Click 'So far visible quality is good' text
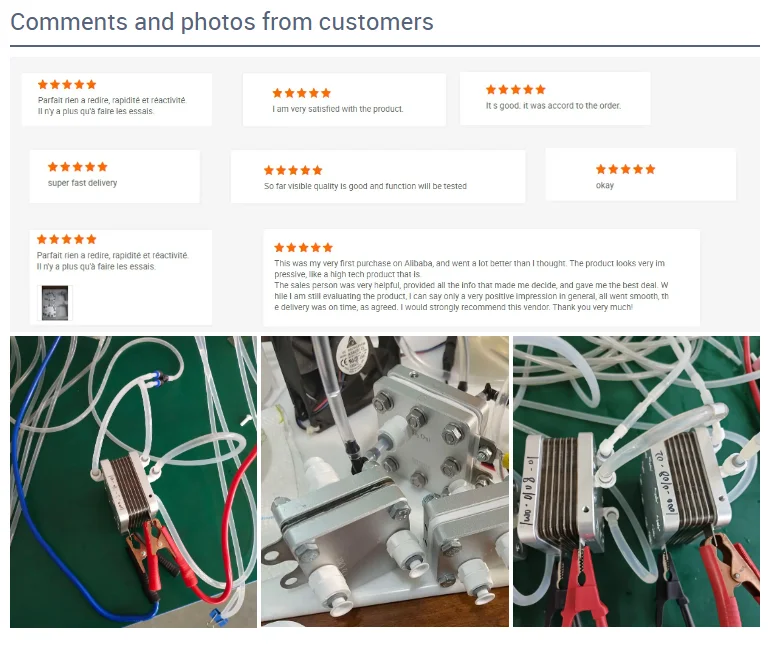 [365, 186]
